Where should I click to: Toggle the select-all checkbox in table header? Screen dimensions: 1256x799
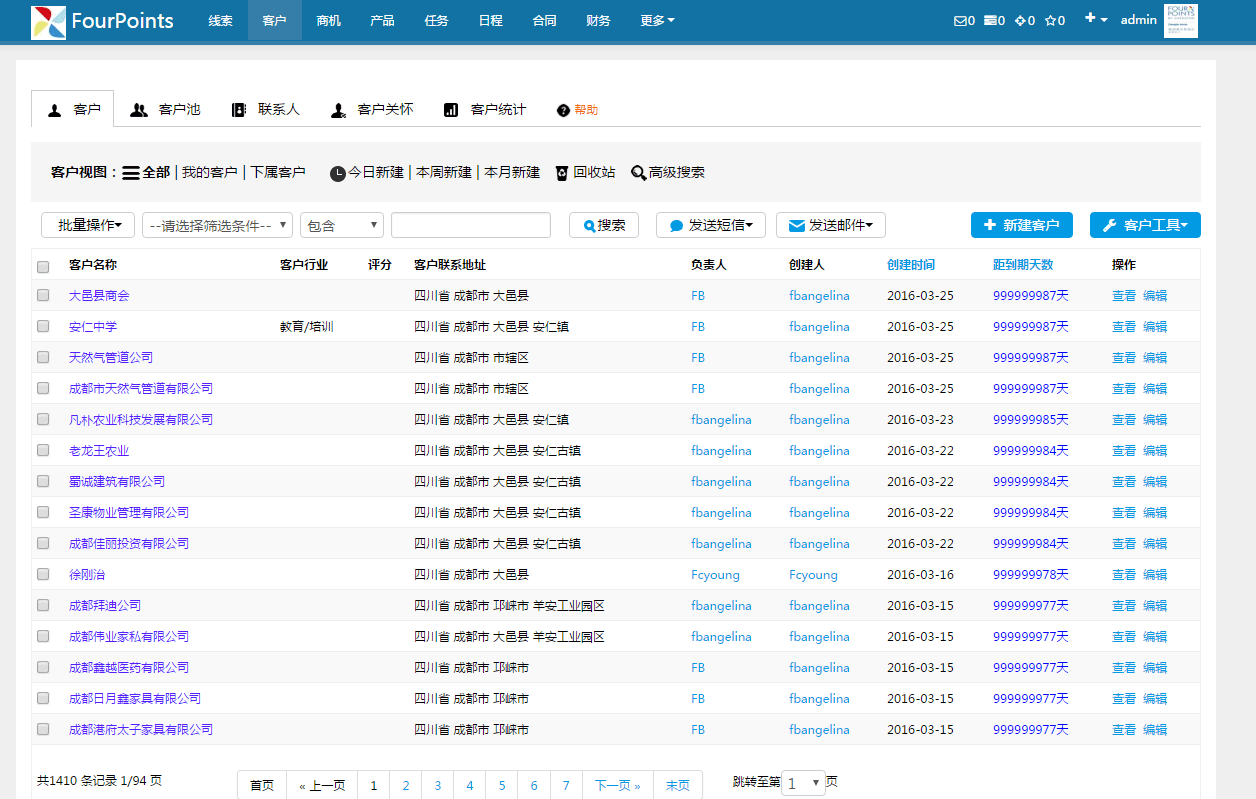pos(43,266)
